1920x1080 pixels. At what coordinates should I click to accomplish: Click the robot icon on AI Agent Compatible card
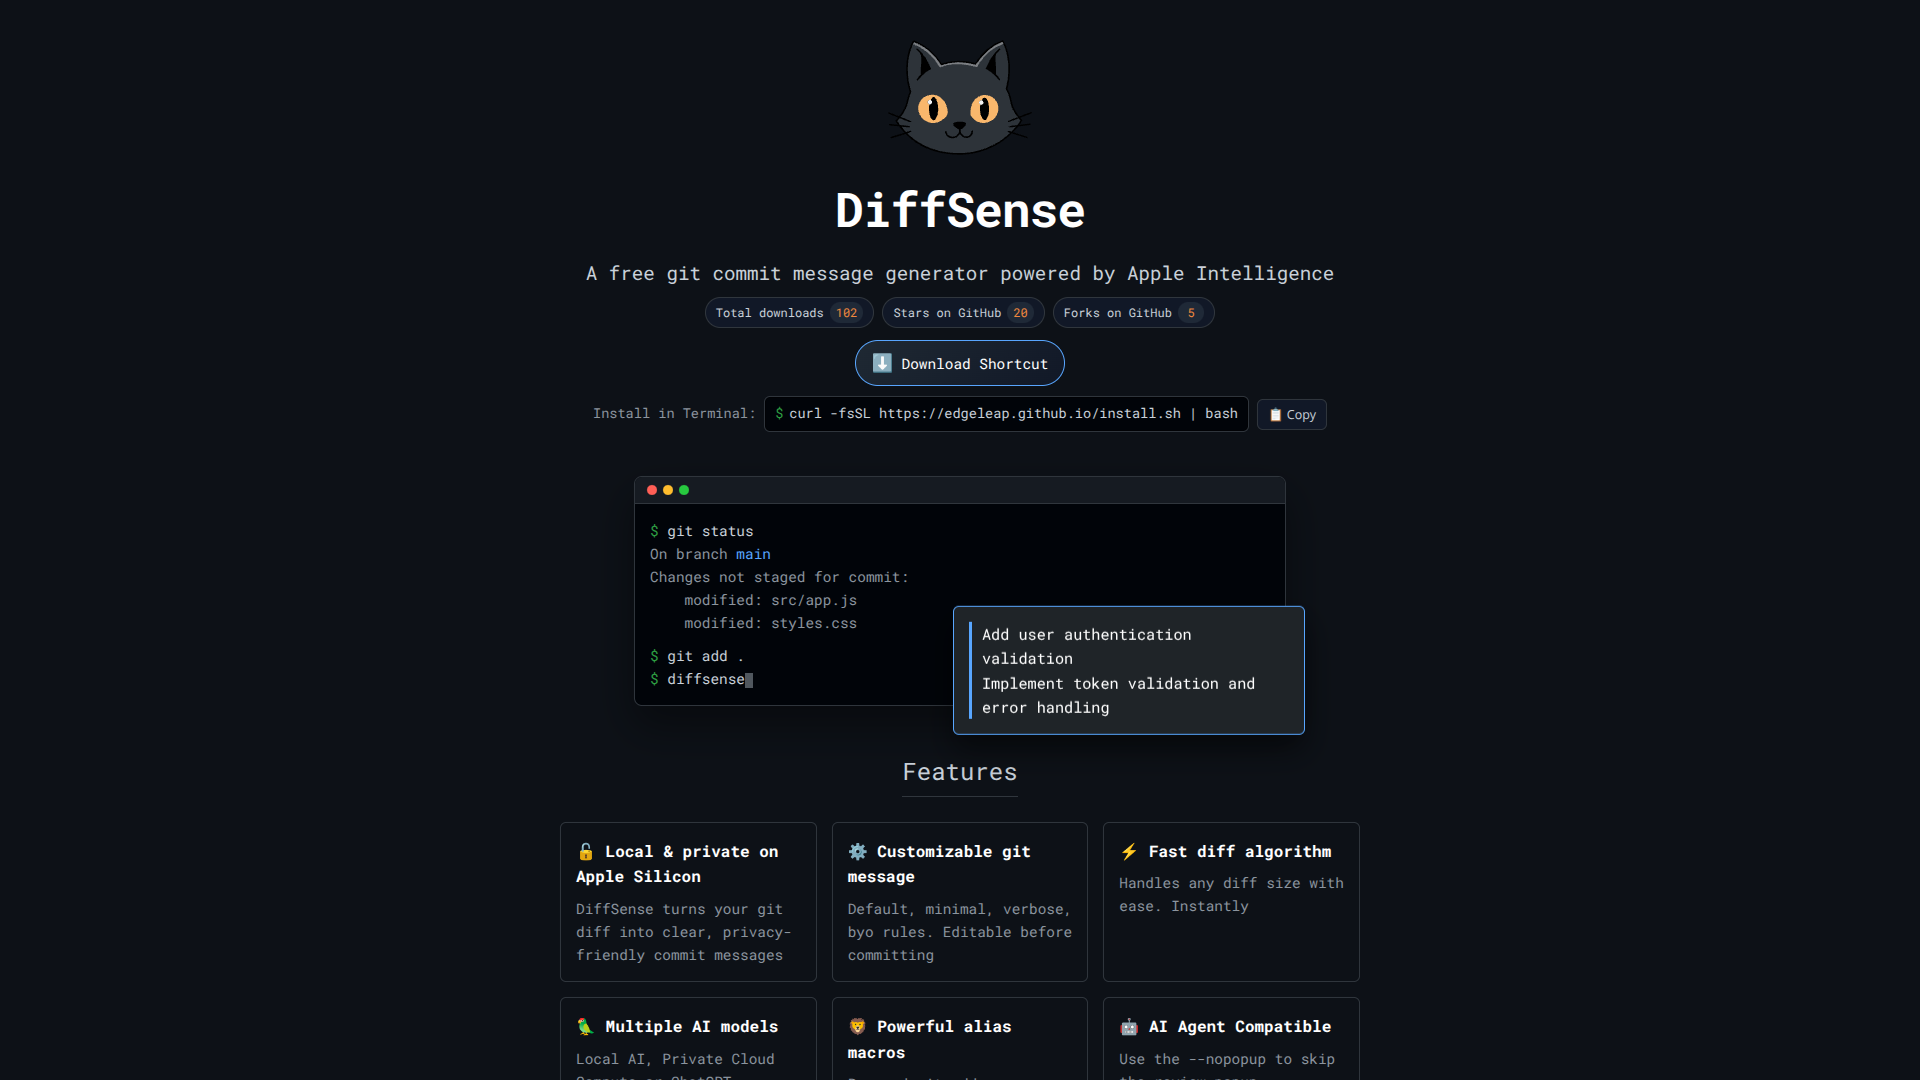pos(1128,1026)
